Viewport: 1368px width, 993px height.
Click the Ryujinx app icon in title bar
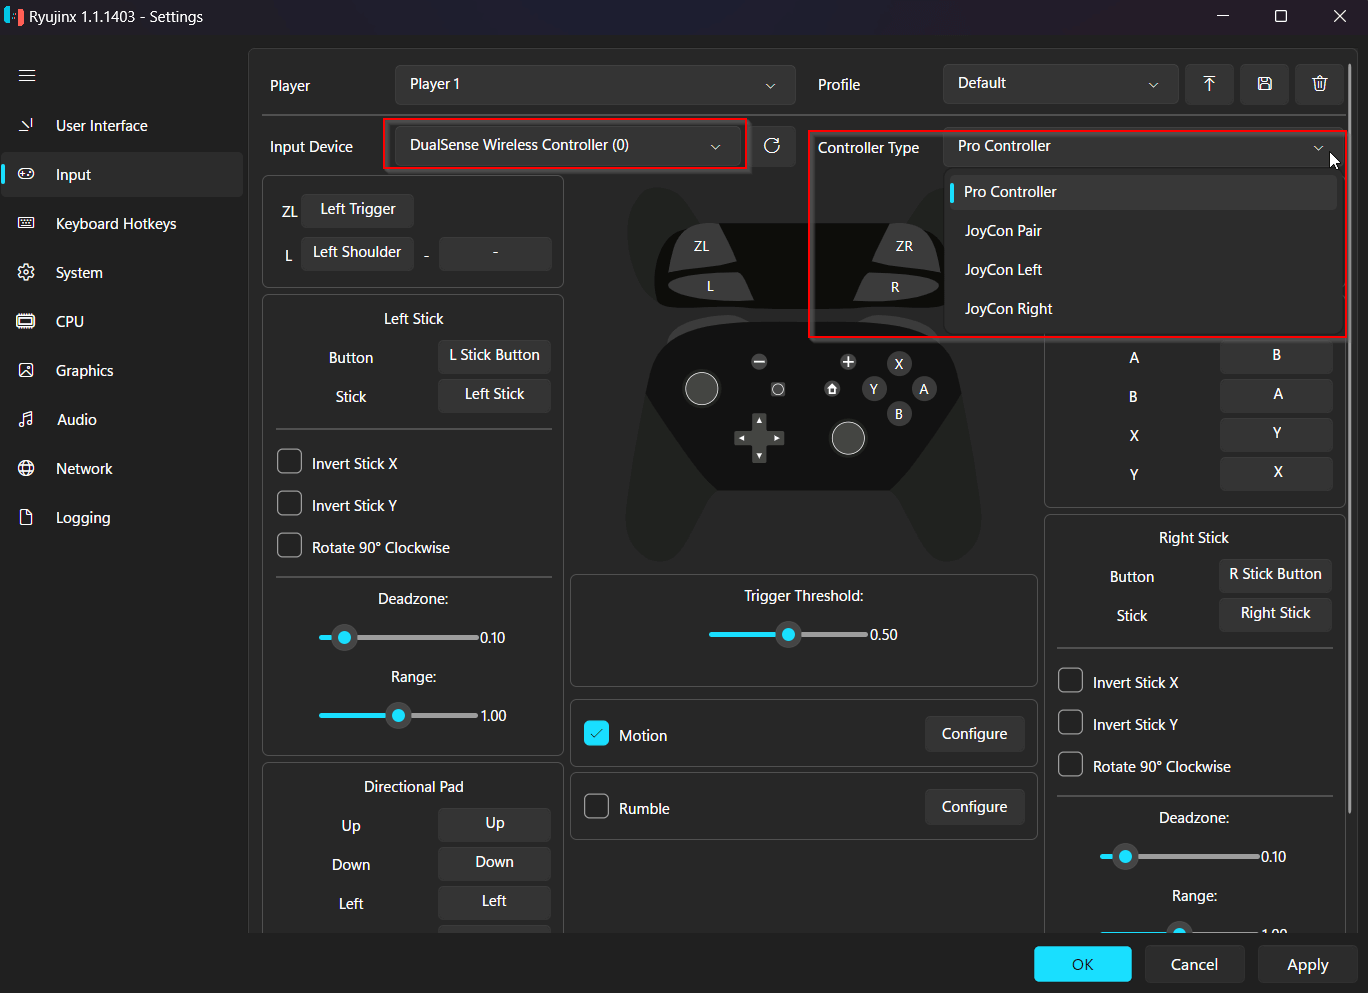click(14, 16)
